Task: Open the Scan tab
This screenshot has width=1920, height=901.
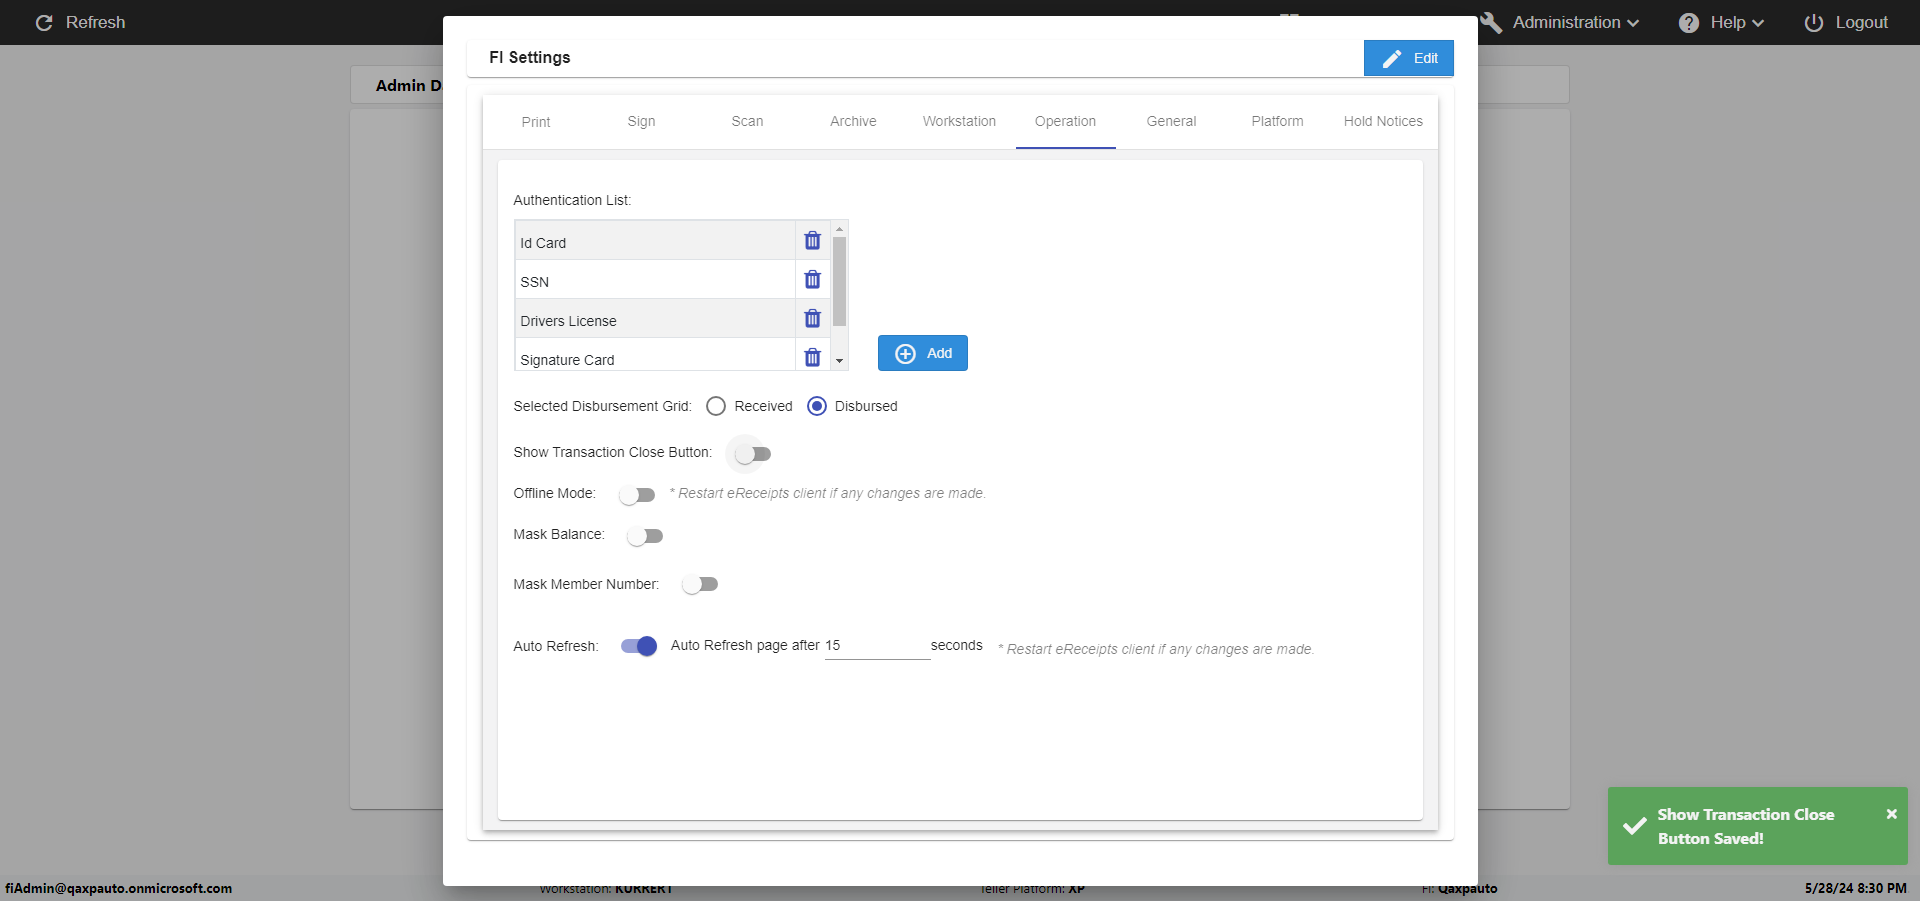Action: pos(747,122)
